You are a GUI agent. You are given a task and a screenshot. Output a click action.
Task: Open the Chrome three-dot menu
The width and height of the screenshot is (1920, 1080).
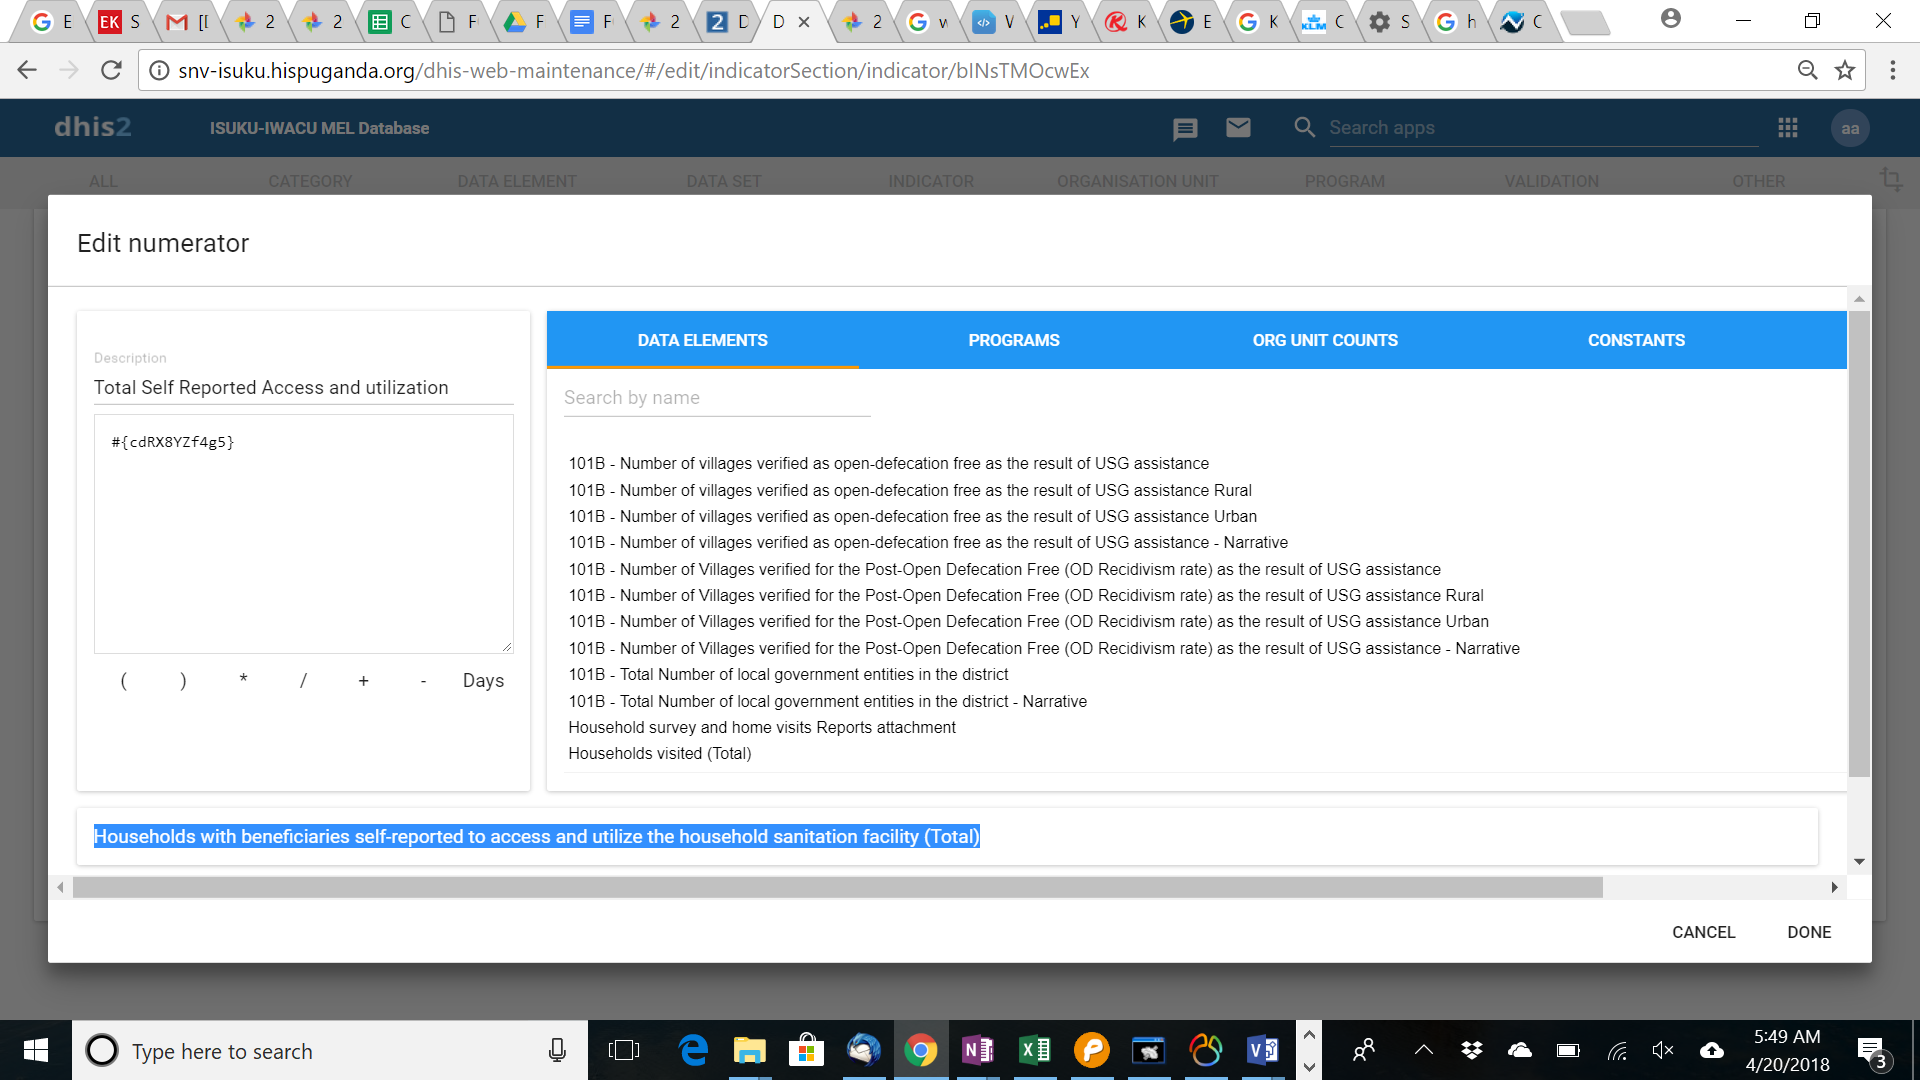click(x=1892, y=70)
